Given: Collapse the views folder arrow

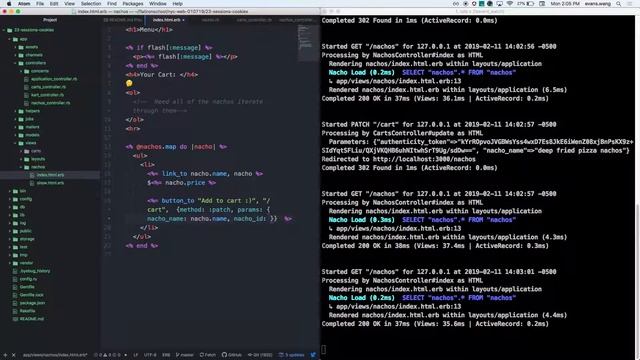Looking at the screenshot, I should (16, 143).
